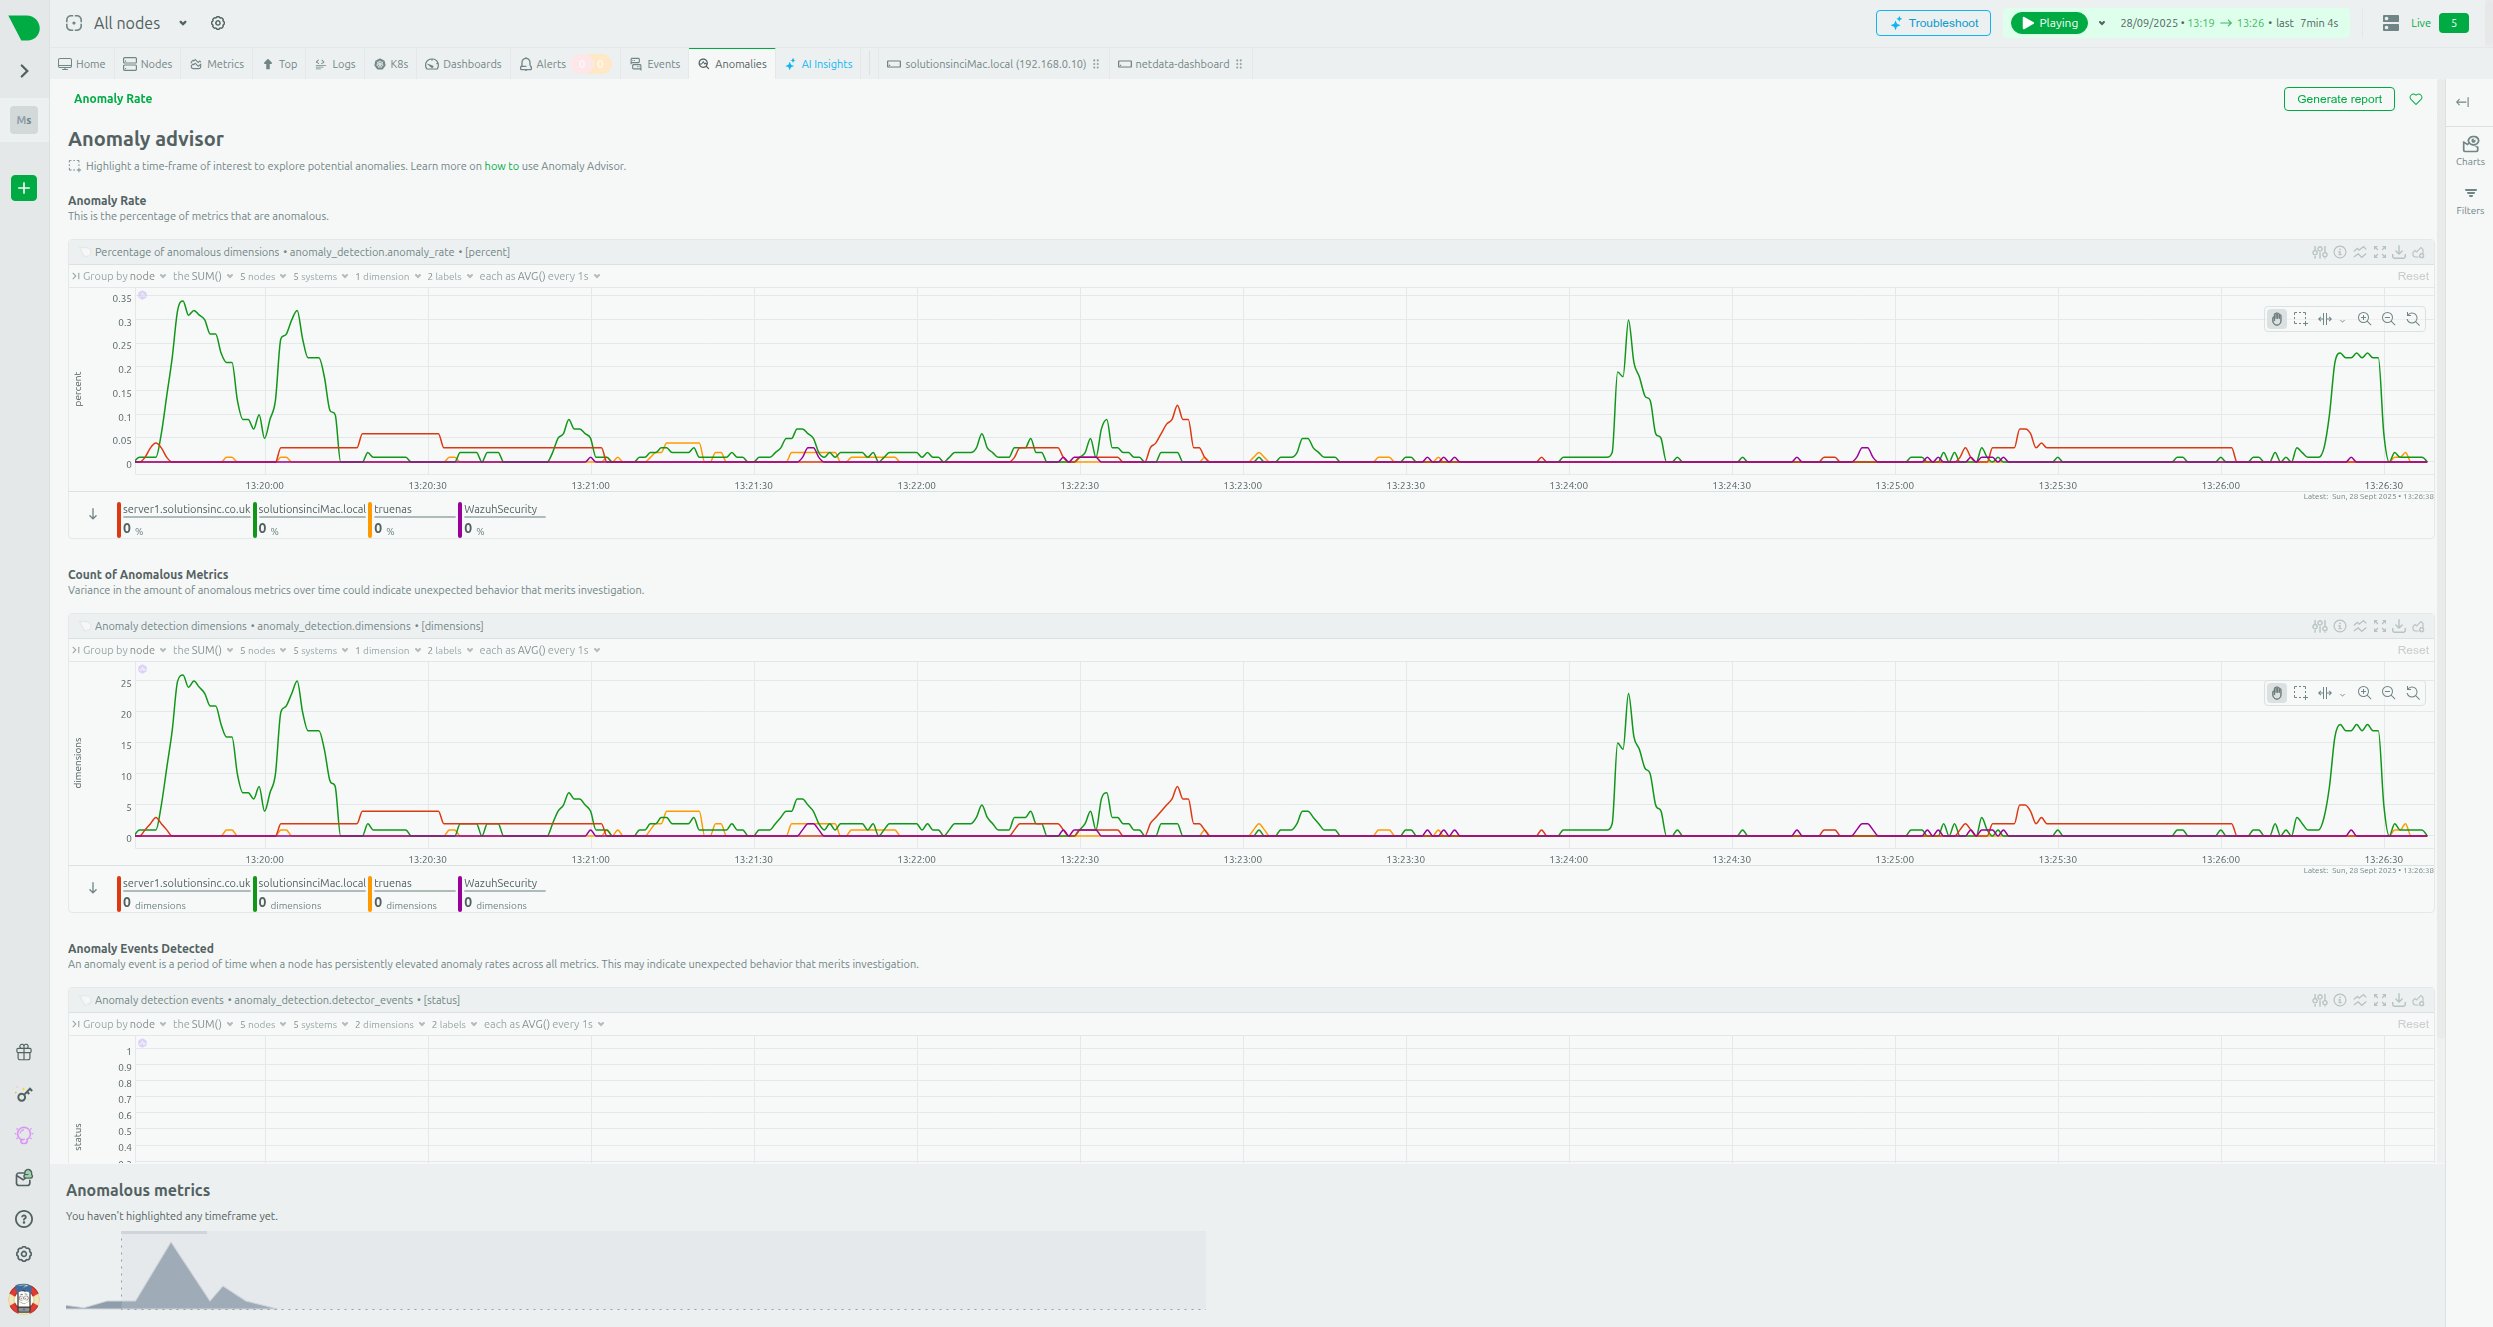Open fullscreen for Anomaly detection dimensions chart
The image size is (2493, 1327).
tap(2380, 626)
